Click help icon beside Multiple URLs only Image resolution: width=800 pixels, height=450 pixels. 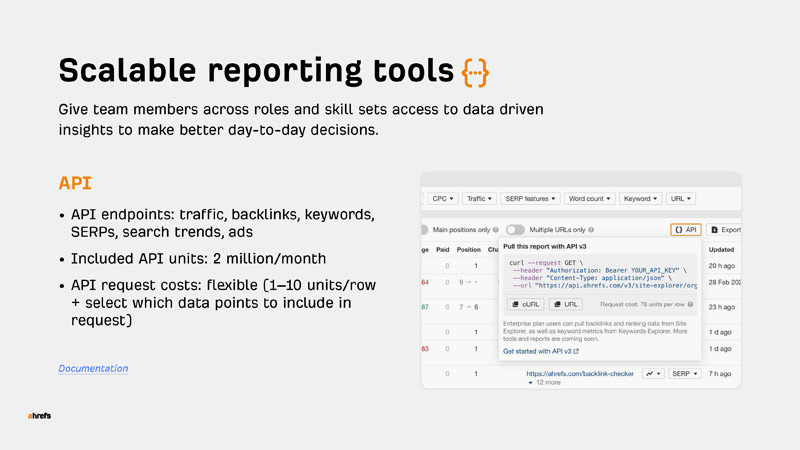click(x=591, y=230)
